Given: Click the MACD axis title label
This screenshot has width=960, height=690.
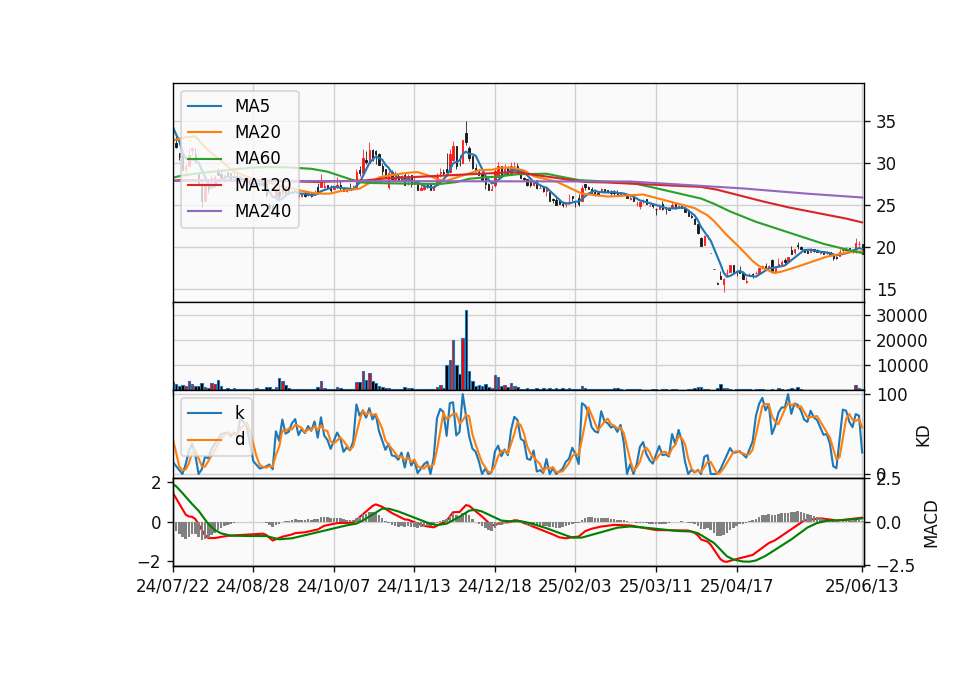Looking at the screenshot, I should (x=931, y=524).
